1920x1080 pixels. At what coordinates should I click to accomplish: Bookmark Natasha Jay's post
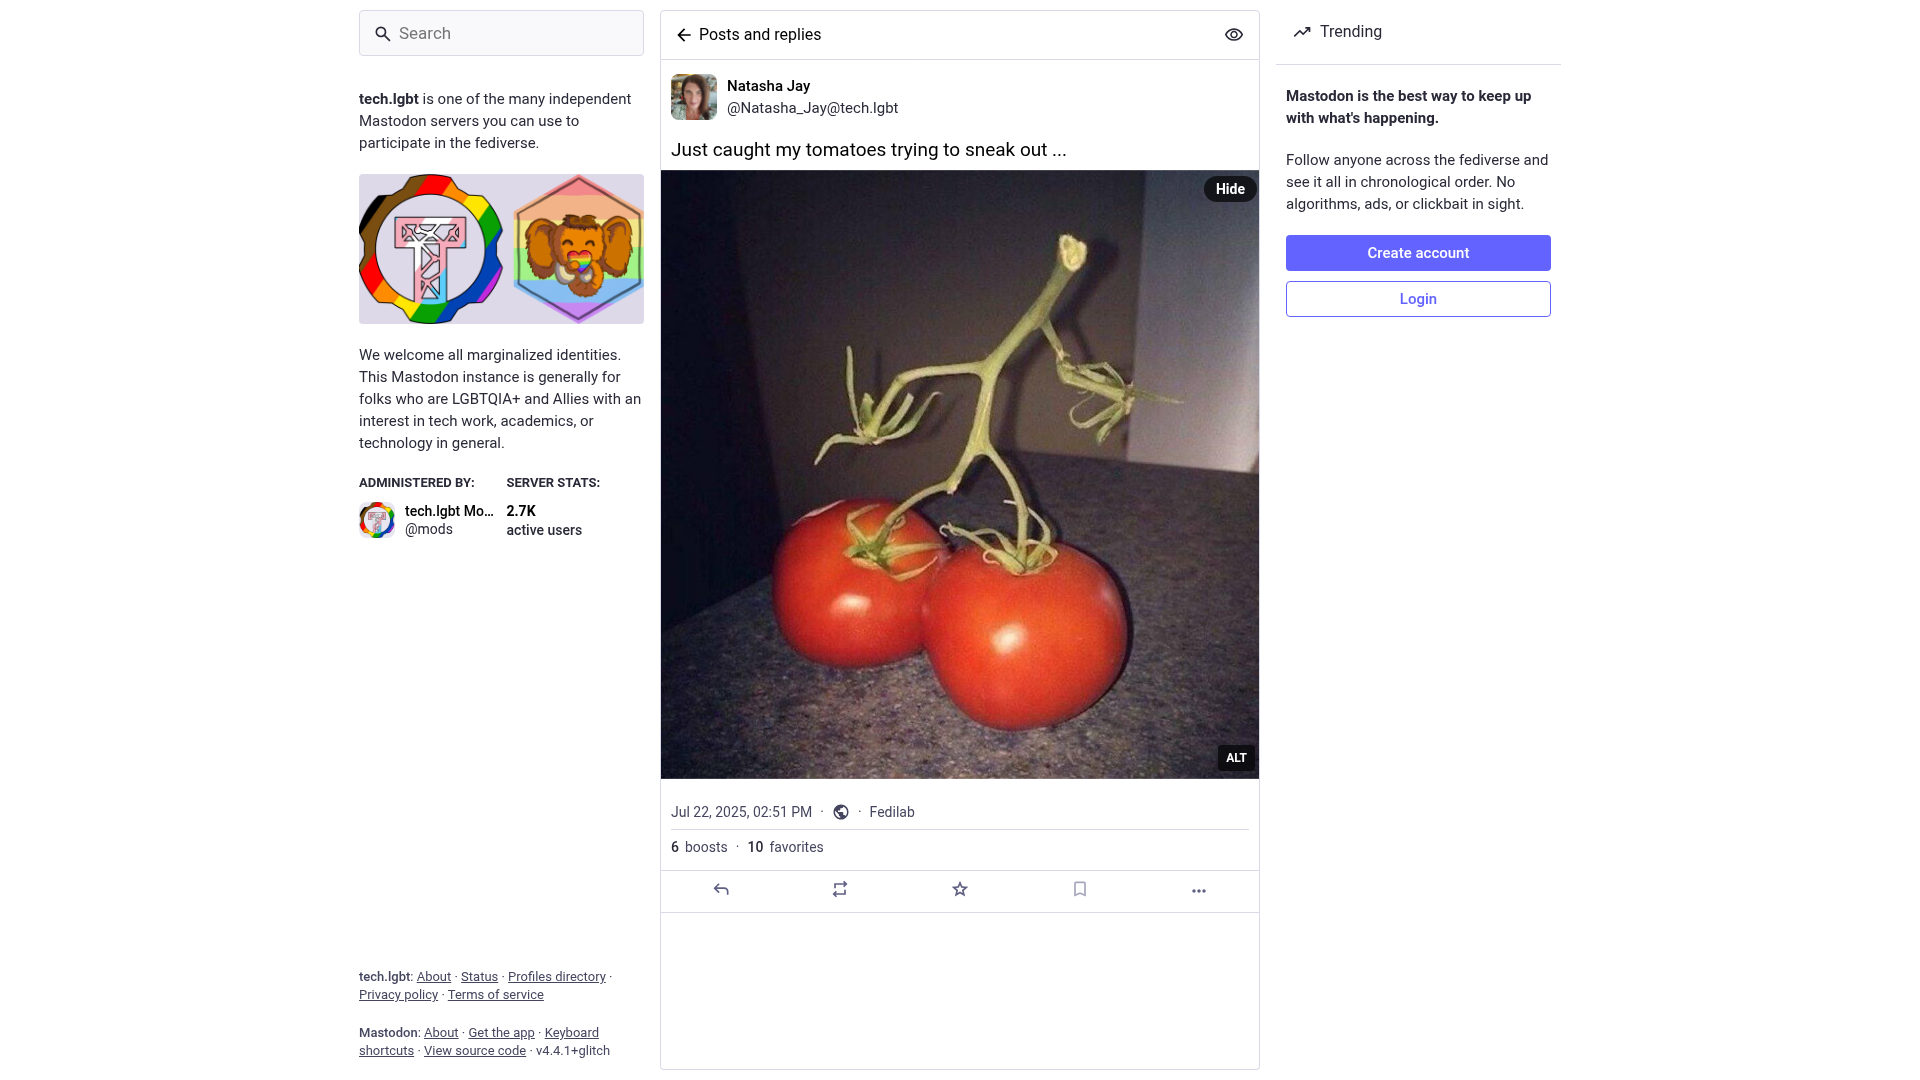click(x=1080, y=889)
